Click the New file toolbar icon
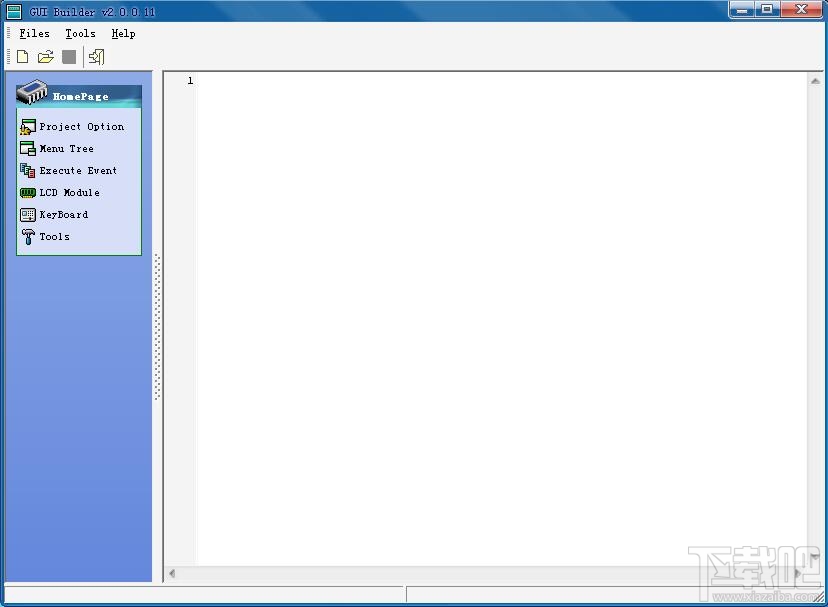The width and height of the screenshot is (828, 607). 23,57
